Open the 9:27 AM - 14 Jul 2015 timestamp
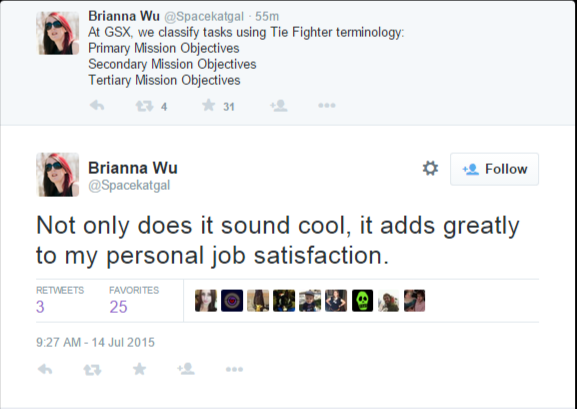This screenshot has width=577, height=409. (95, 342)
